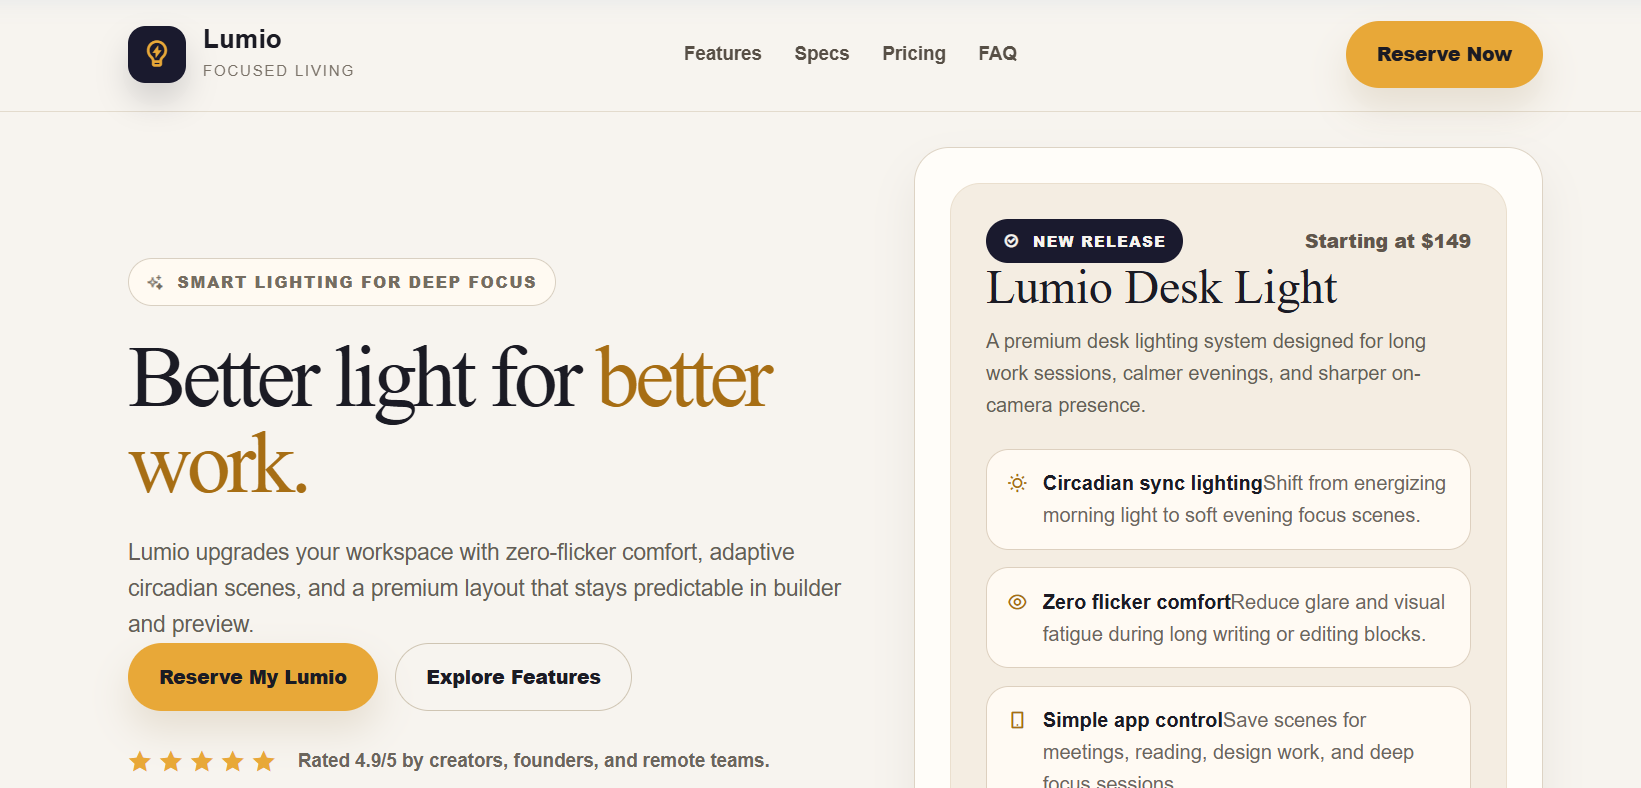
Task: Click the sparkle icon in smart lighting badge
Action: click(155, 283)
